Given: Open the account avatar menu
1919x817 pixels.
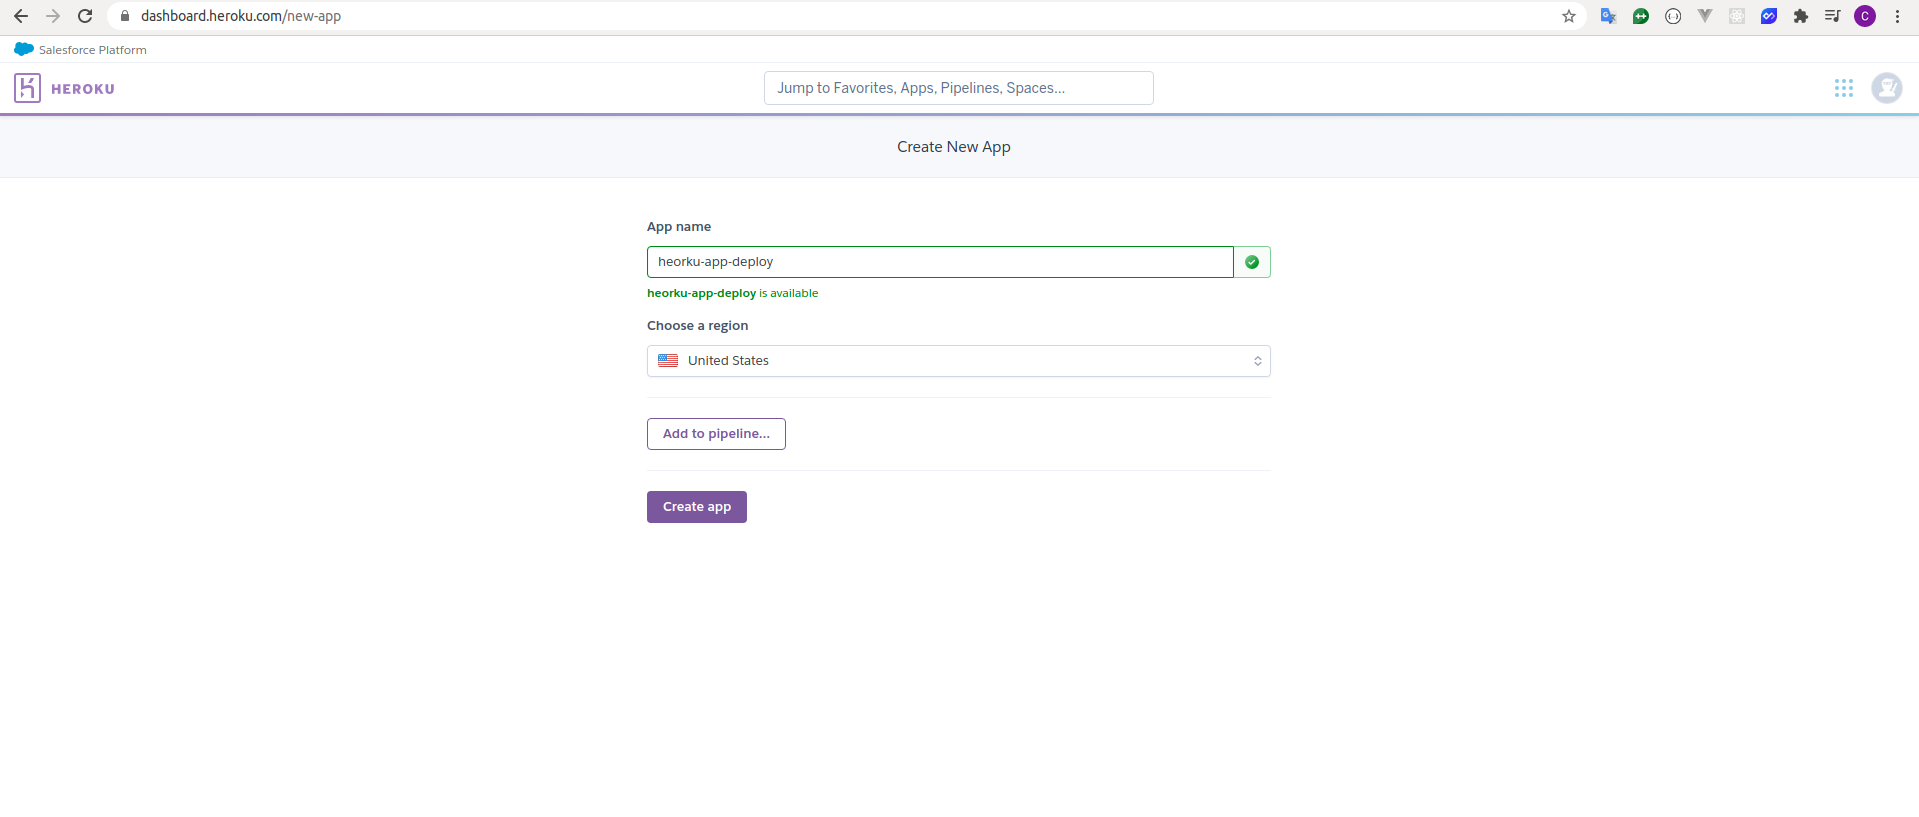Looking at the screenshot, I should pyautogui.click(x=1887, y=88).
